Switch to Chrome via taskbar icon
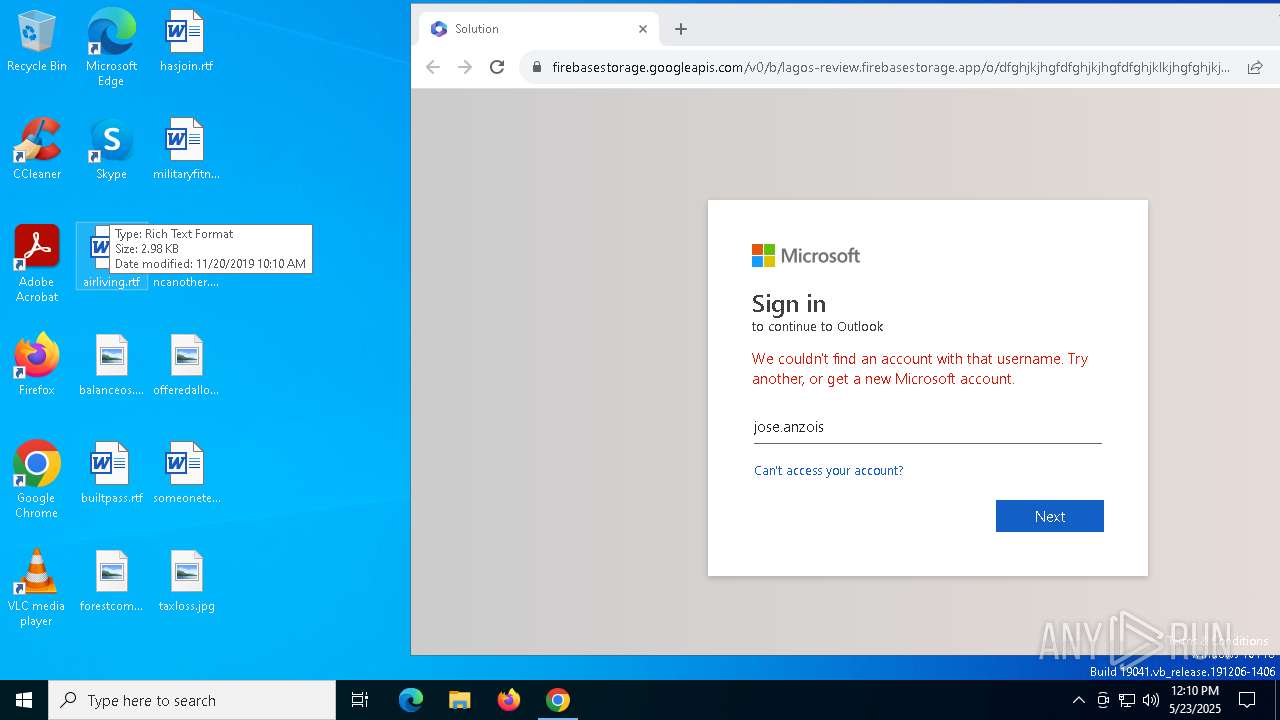Image resolution: width=1280 pixels, height=720 pixels. [x=558, y=700]
